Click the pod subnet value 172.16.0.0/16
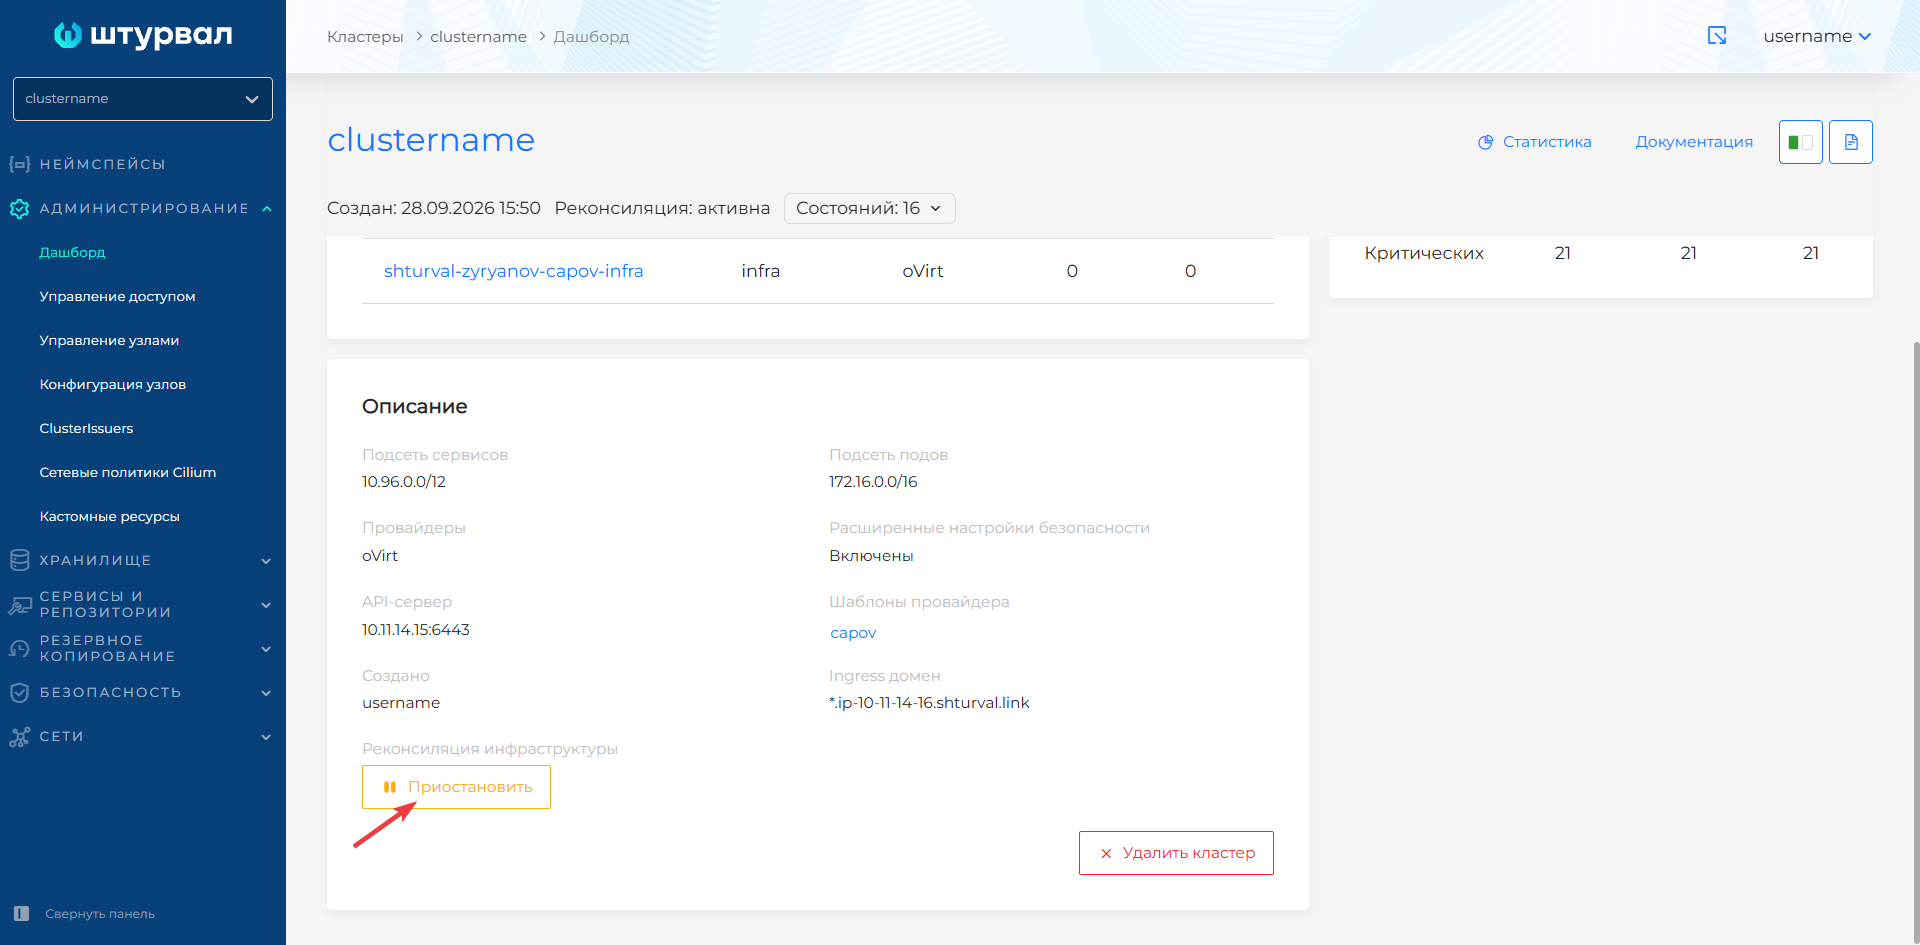 pos(873,481)
